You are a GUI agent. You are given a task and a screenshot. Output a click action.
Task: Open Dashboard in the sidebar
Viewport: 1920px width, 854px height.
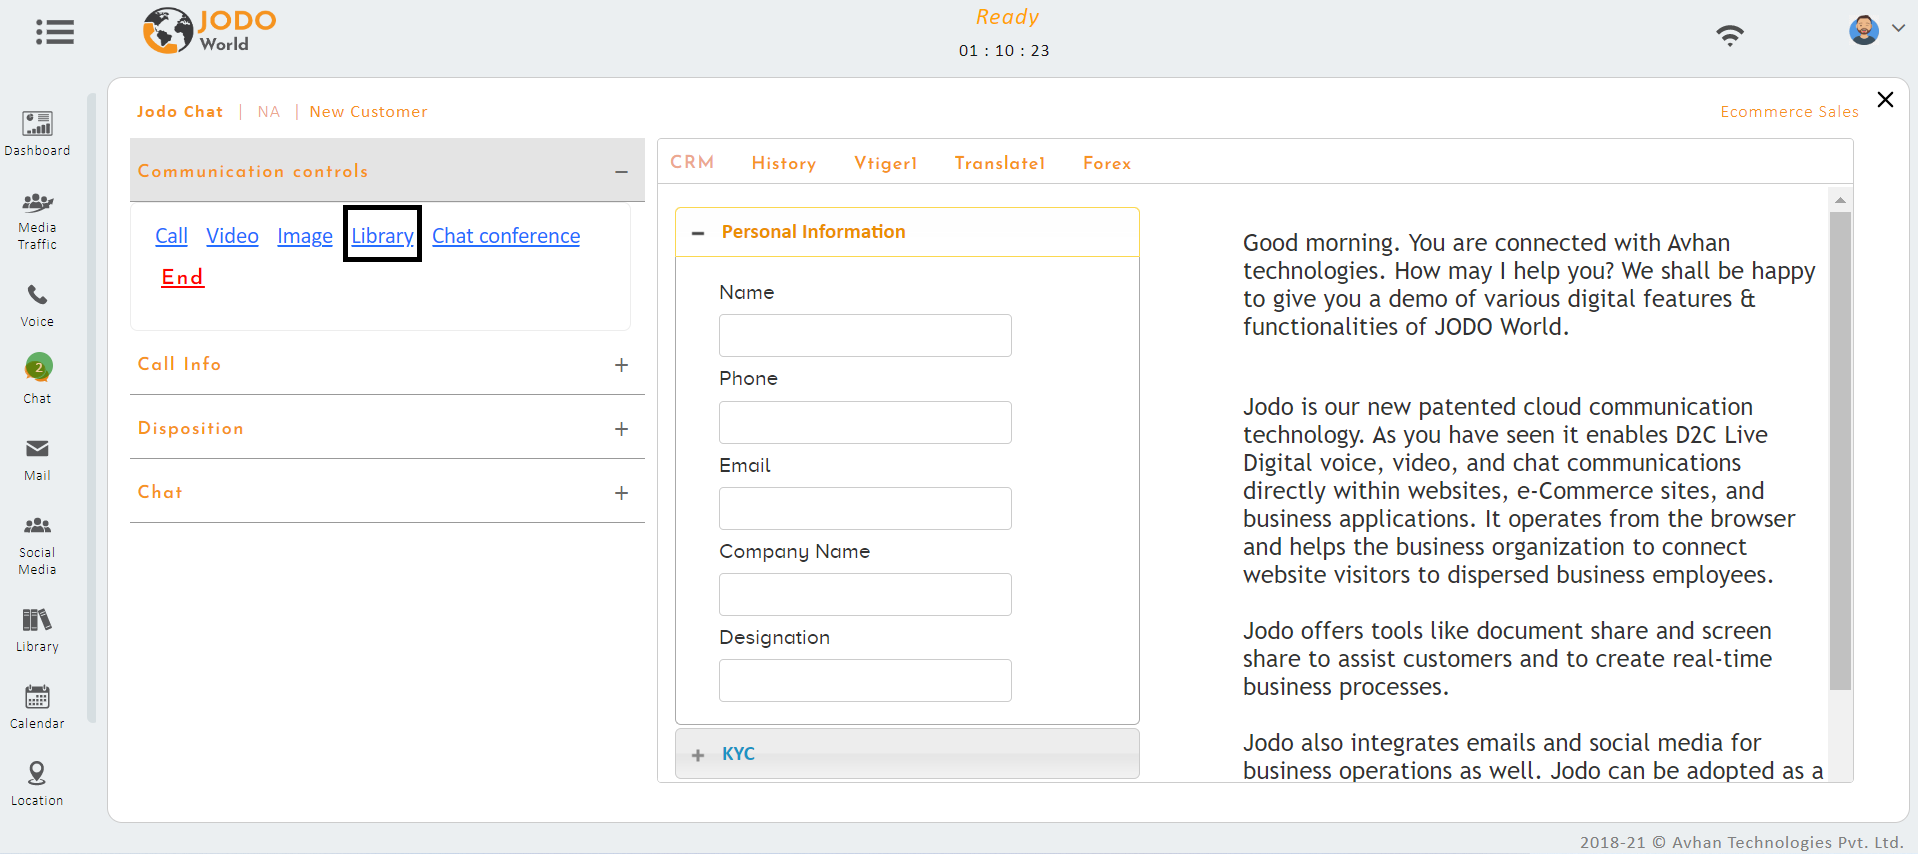37,134
